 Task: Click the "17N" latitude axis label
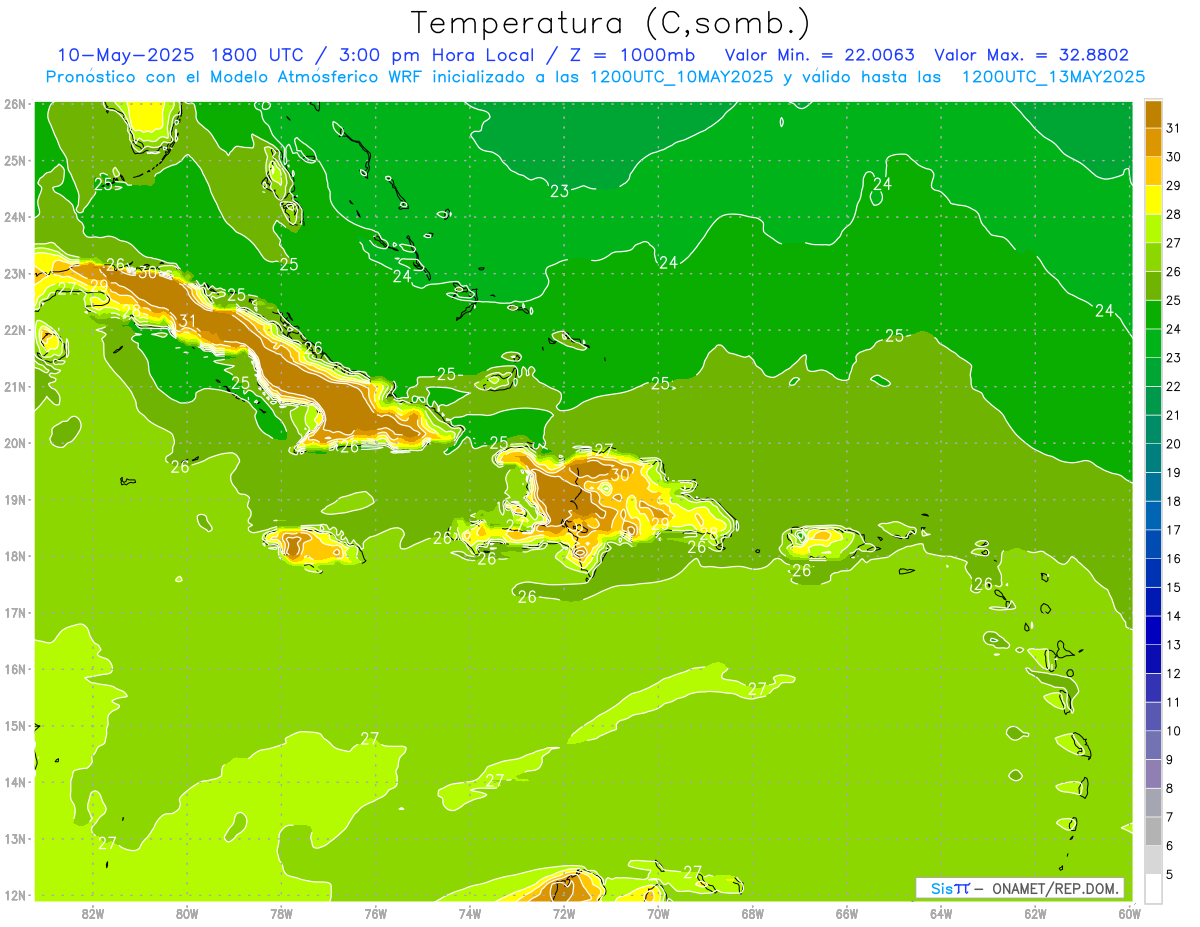point(14,613)
